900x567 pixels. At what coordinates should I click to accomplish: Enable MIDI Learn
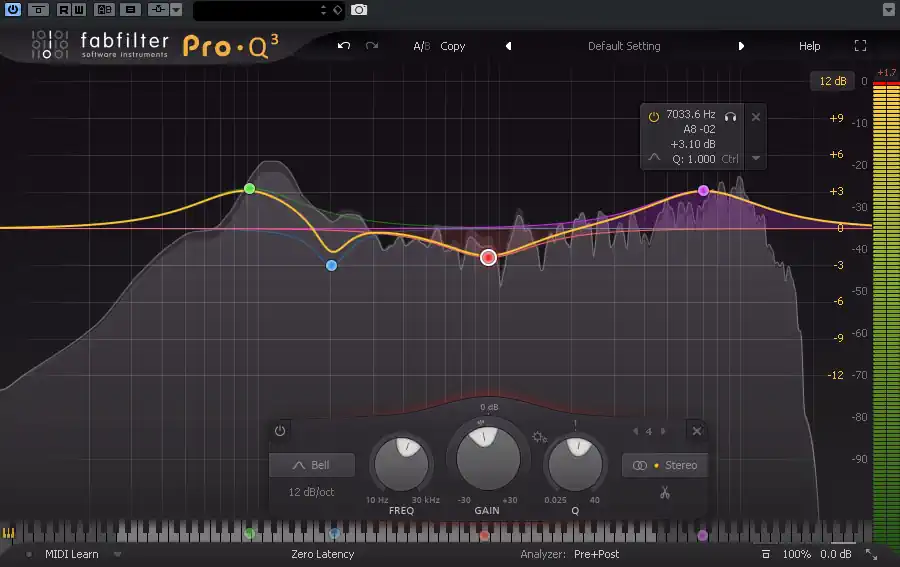coord(72,554)
